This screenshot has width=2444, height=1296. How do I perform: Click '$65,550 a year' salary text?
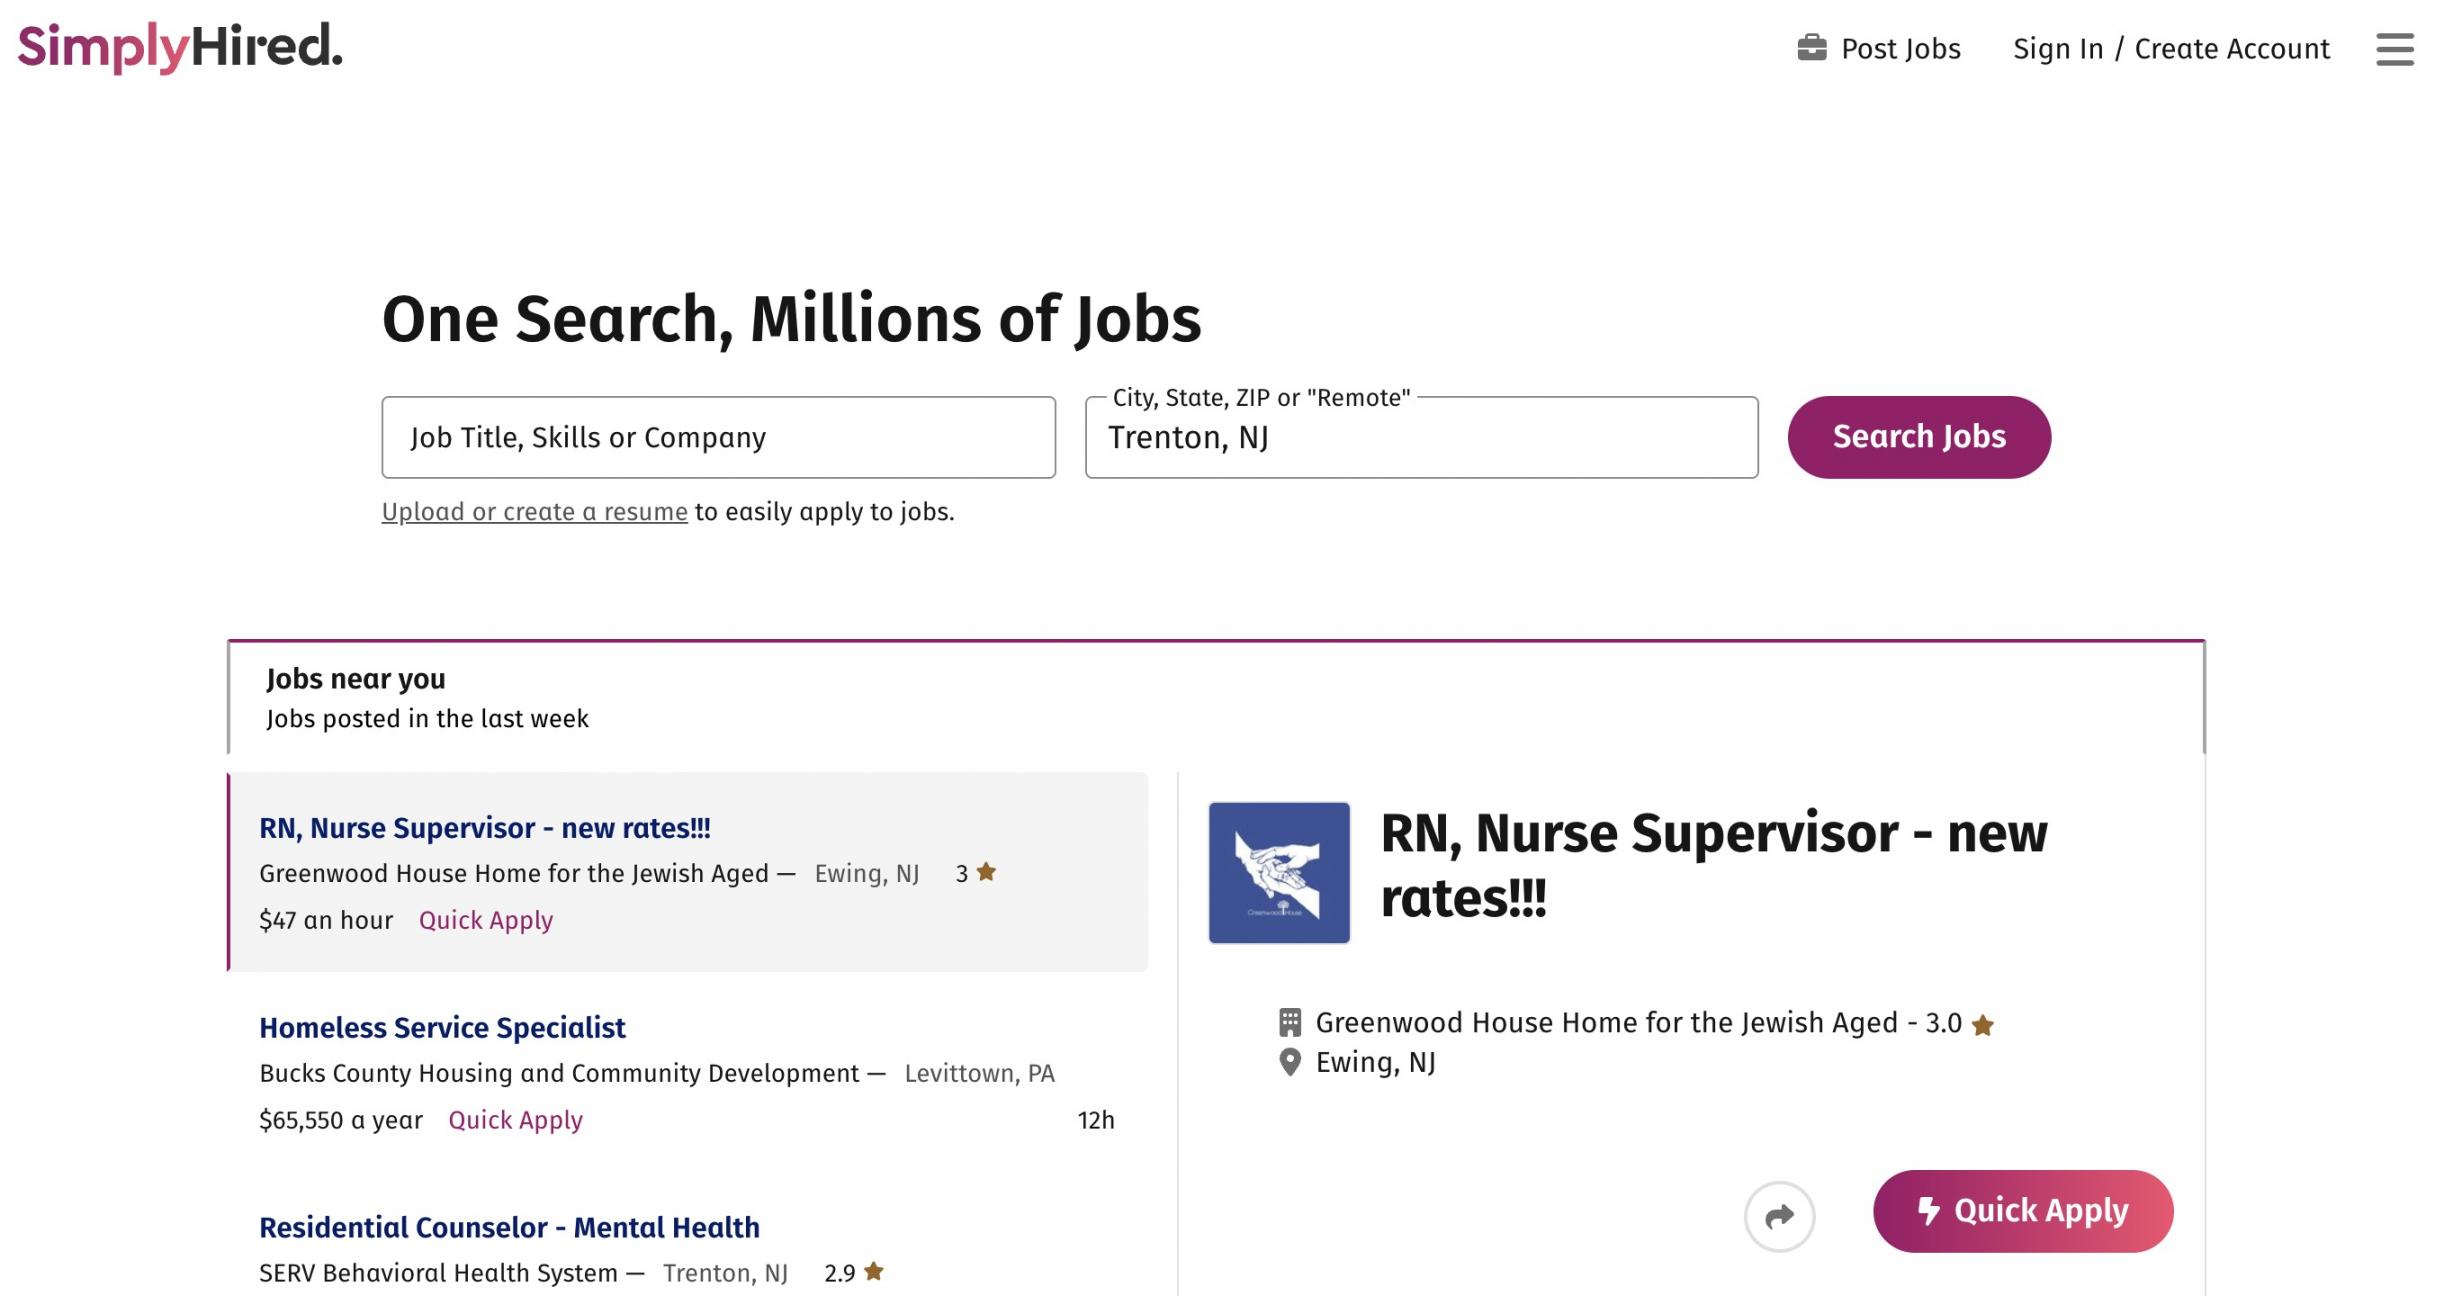341,1120
